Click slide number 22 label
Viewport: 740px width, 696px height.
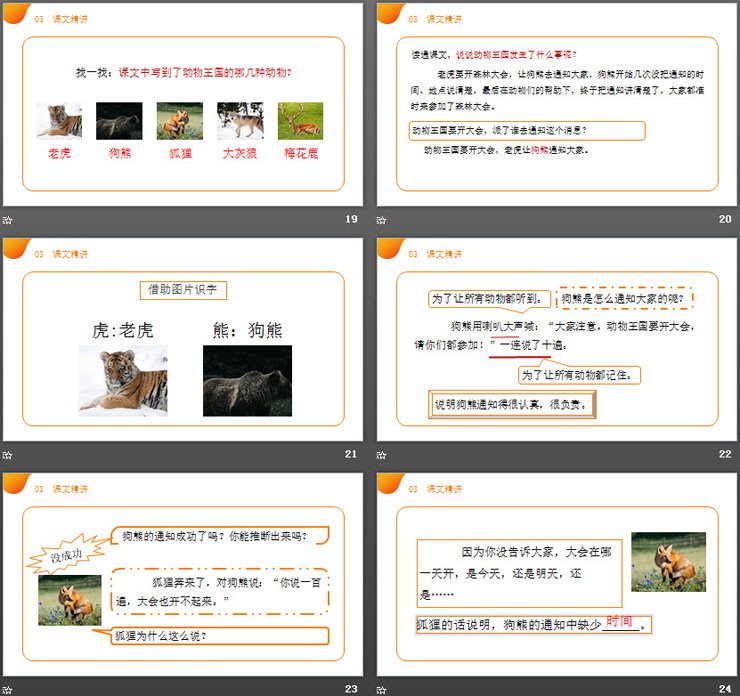point(725,454)
